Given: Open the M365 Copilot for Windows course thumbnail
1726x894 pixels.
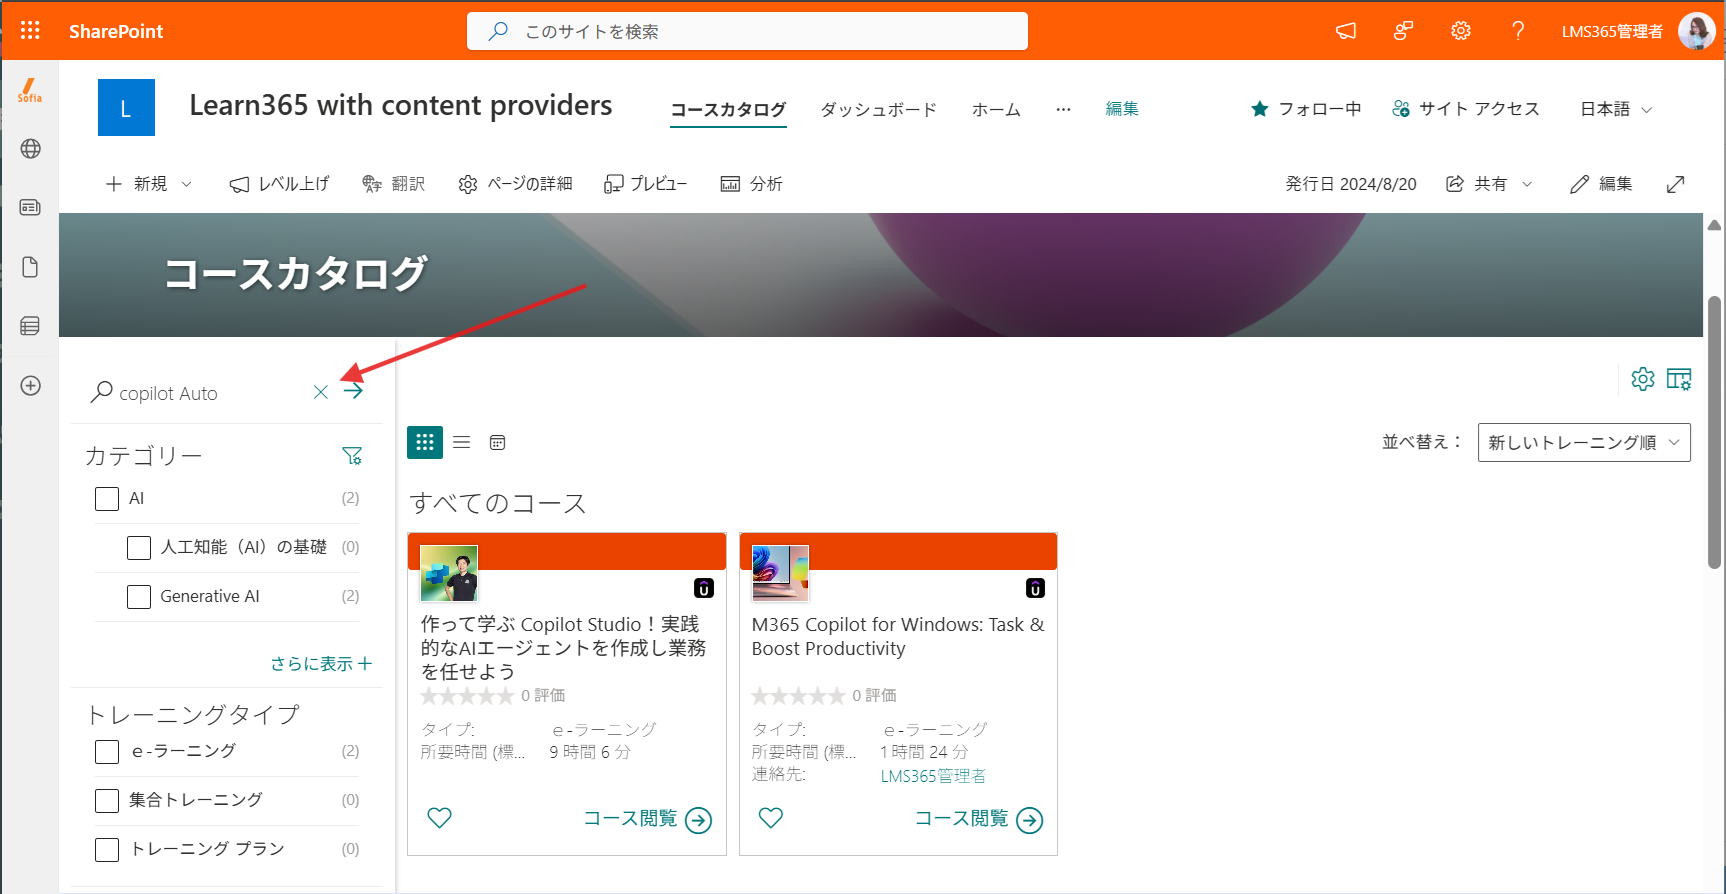Looking at the screenshot, I should (780, 573).
